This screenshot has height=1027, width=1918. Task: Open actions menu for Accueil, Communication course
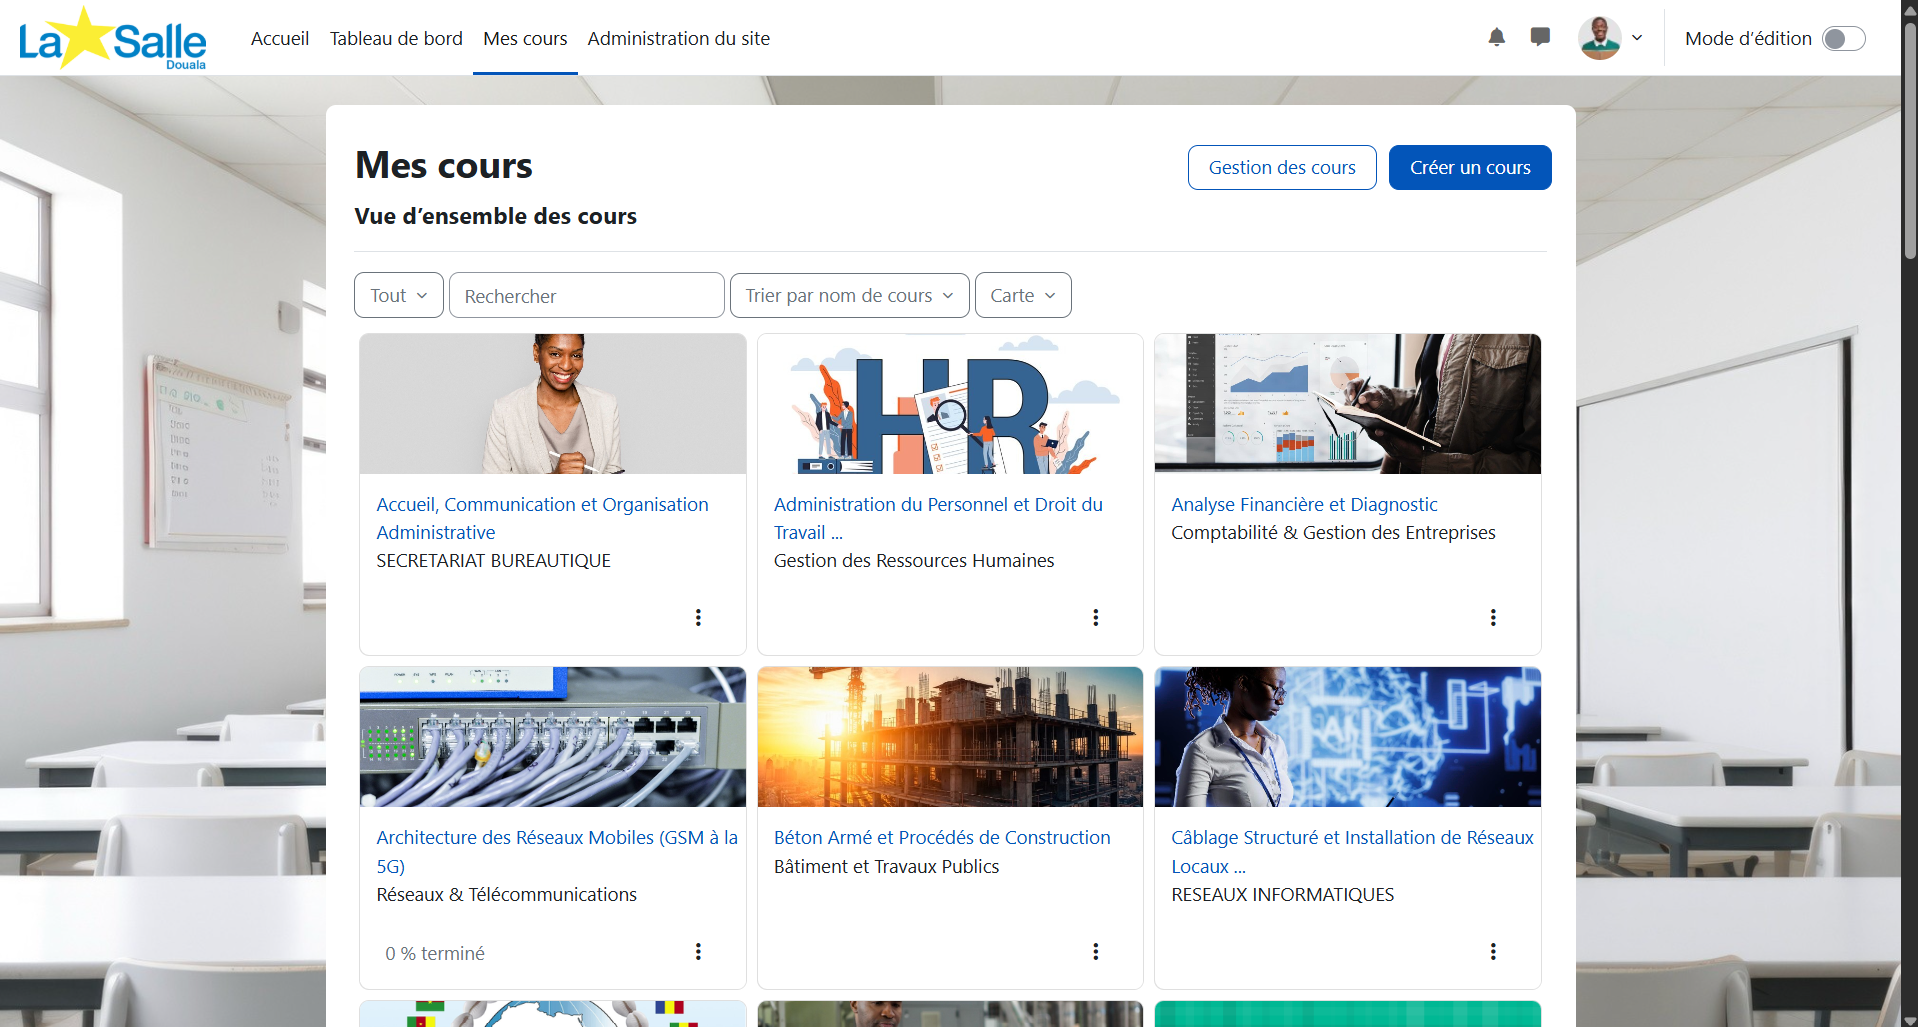pyautogui.click(x=698, y=617)
